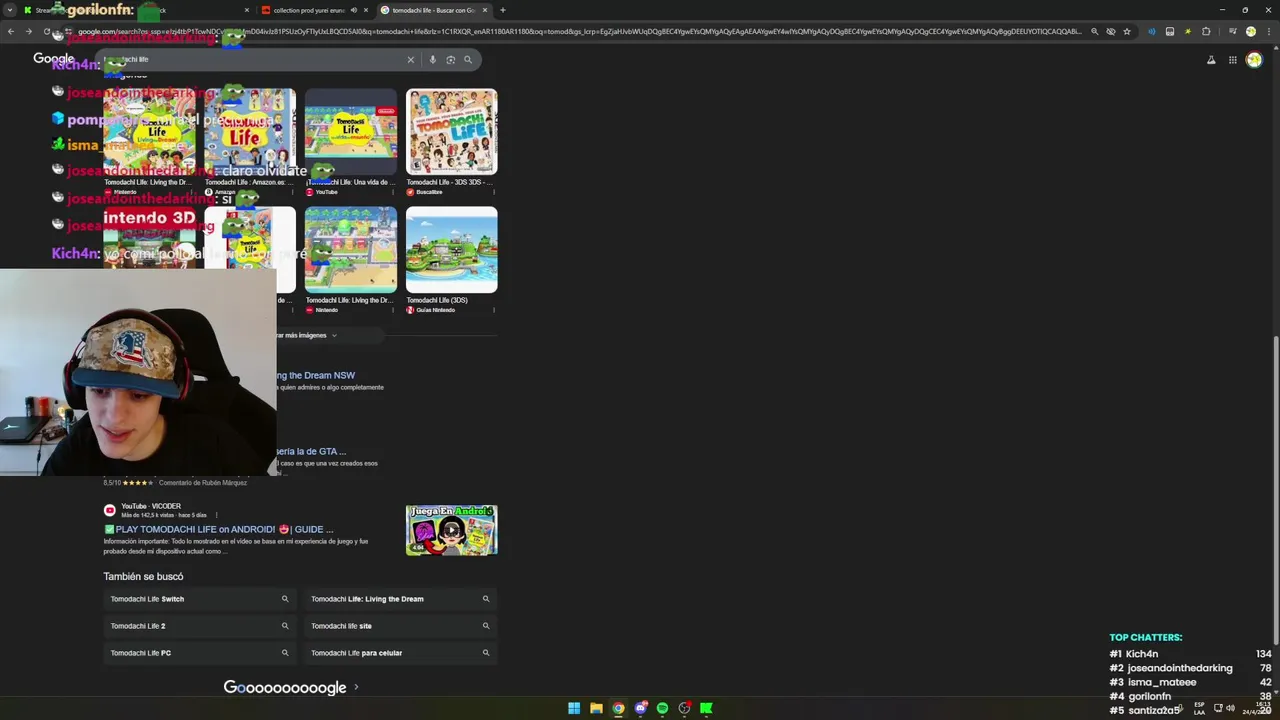Open Guías Nintendo island image result
Viewport: 1280px width, 720px height.
[x=451, y=250]
